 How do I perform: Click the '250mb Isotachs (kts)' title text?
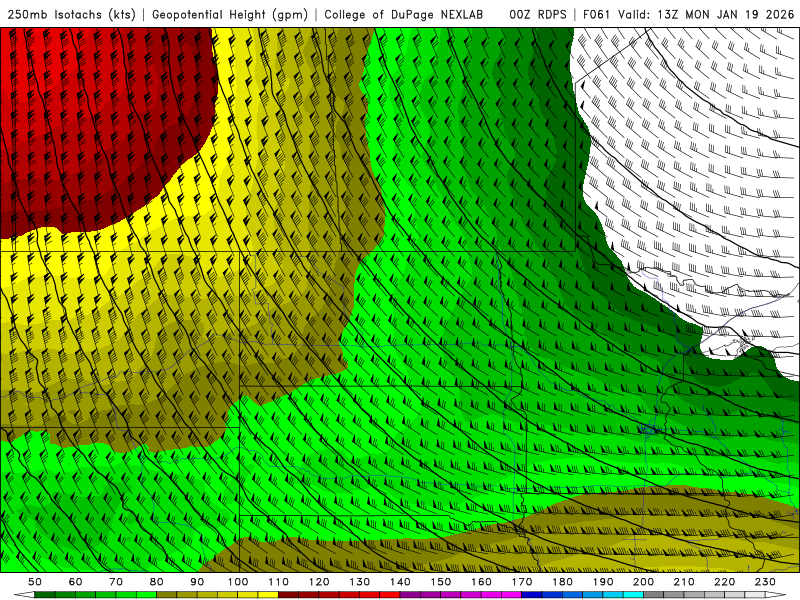pyautogui.click(x=72, y=14)
